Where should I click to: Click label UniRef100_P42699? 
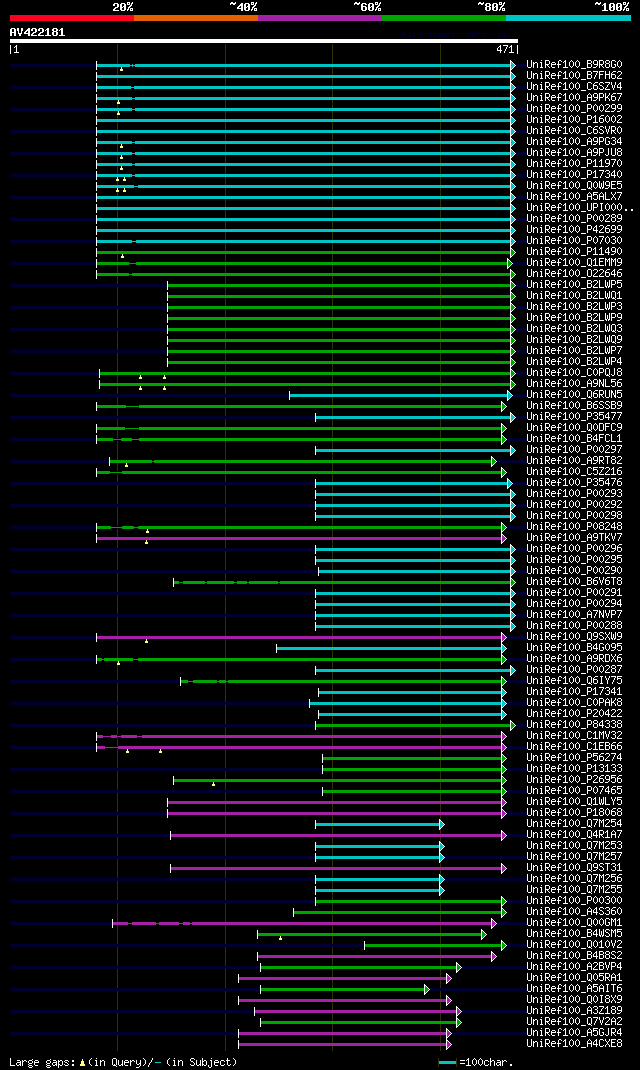pyautogui.click(x=574, y=229)
